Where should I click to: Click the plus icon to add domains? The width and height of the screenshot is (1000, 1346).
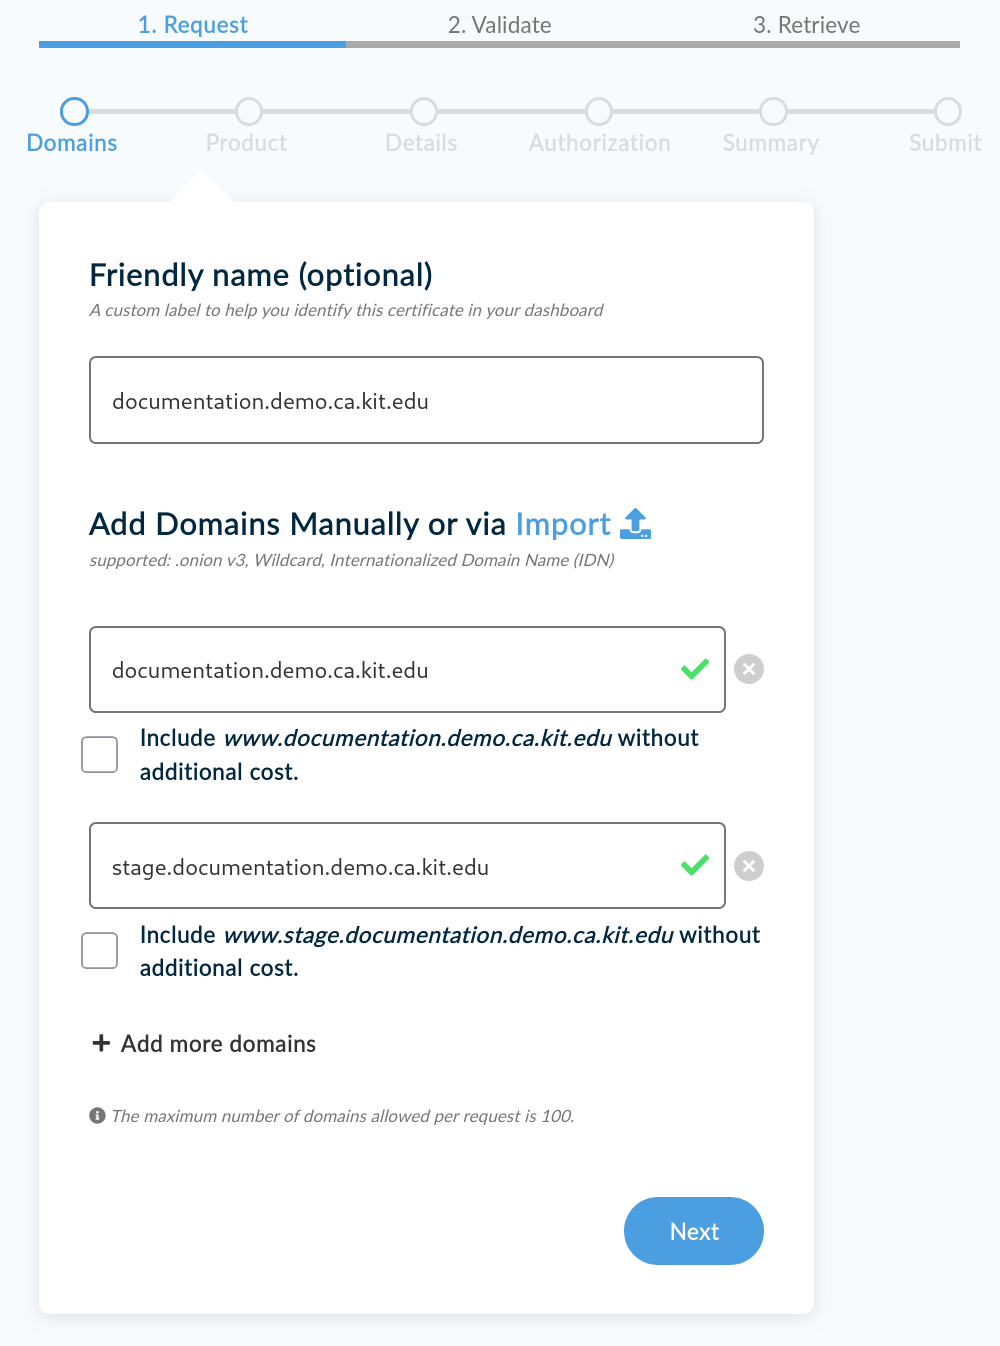point(101,1043)
